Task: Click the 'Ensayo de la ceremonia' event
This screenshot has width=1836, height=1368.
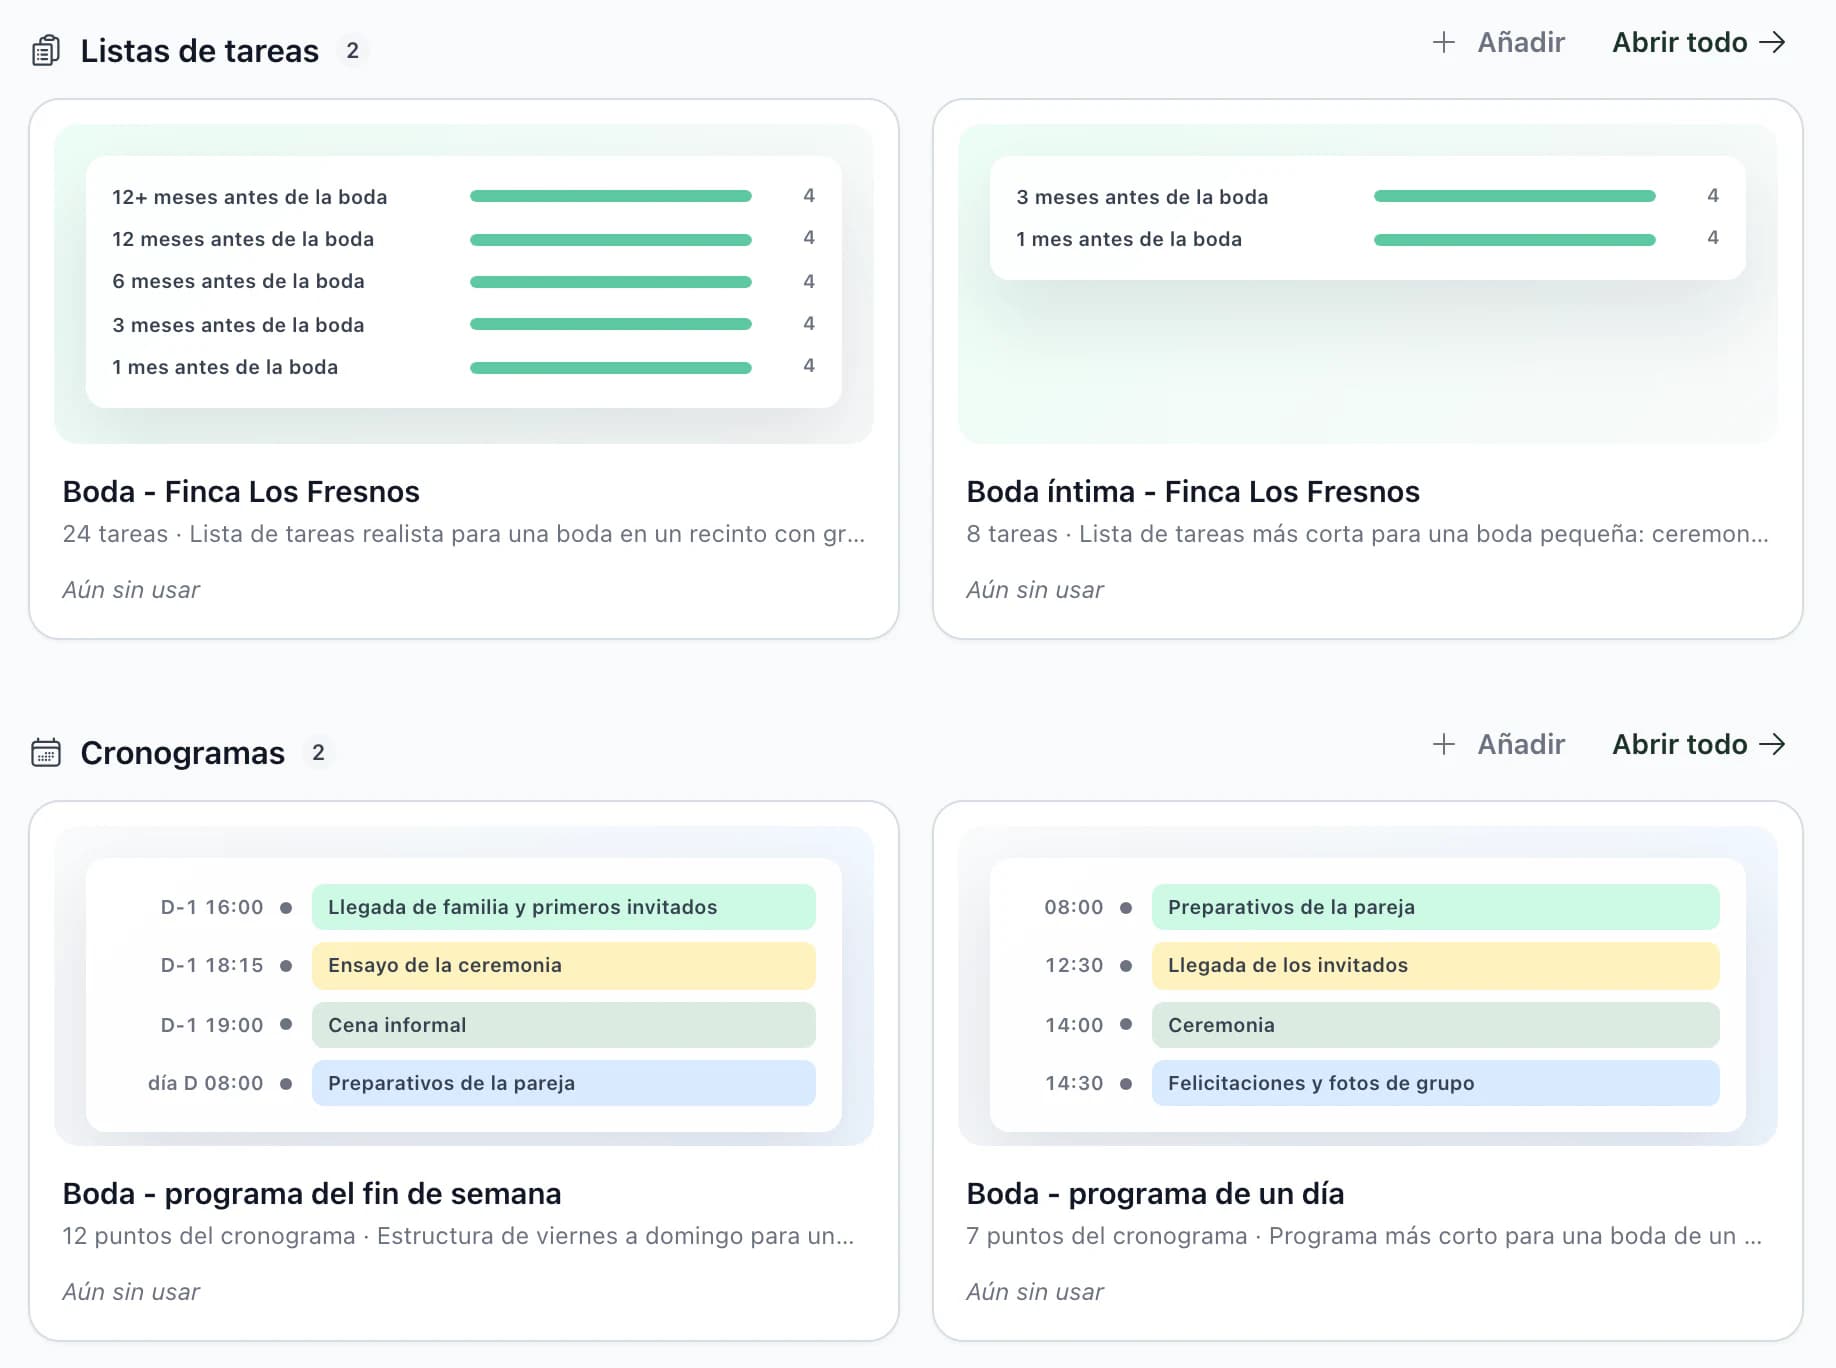Action: pos(564,965)
